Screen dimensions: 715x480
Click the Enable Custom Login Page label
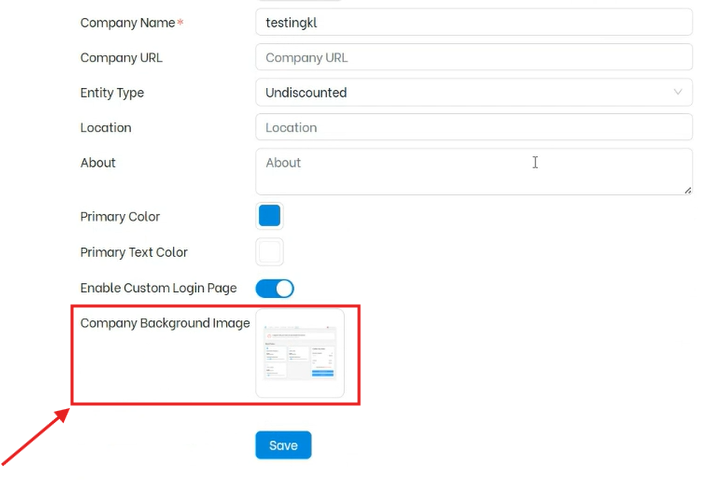point(158,288)
